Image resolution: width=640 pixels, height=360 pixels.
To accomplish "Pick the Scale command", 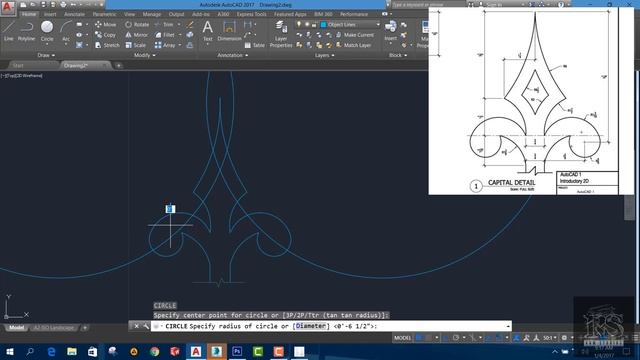I will [x=136, y=45].
